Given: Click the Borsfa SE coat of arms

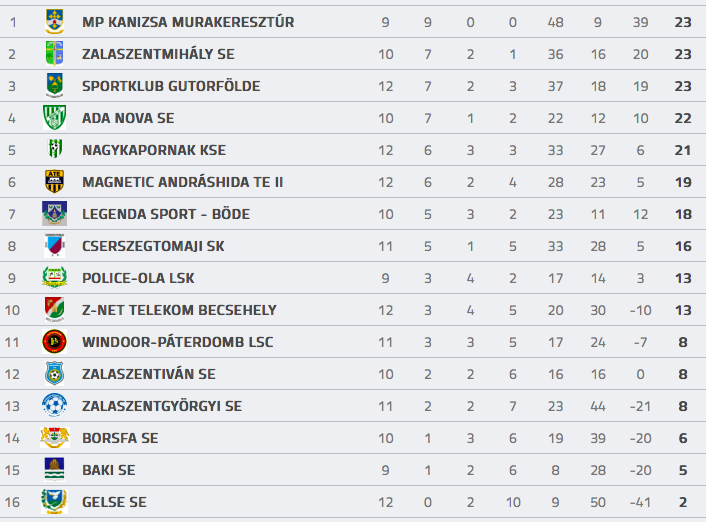Looking at the screenshot, I should [54, 437].
